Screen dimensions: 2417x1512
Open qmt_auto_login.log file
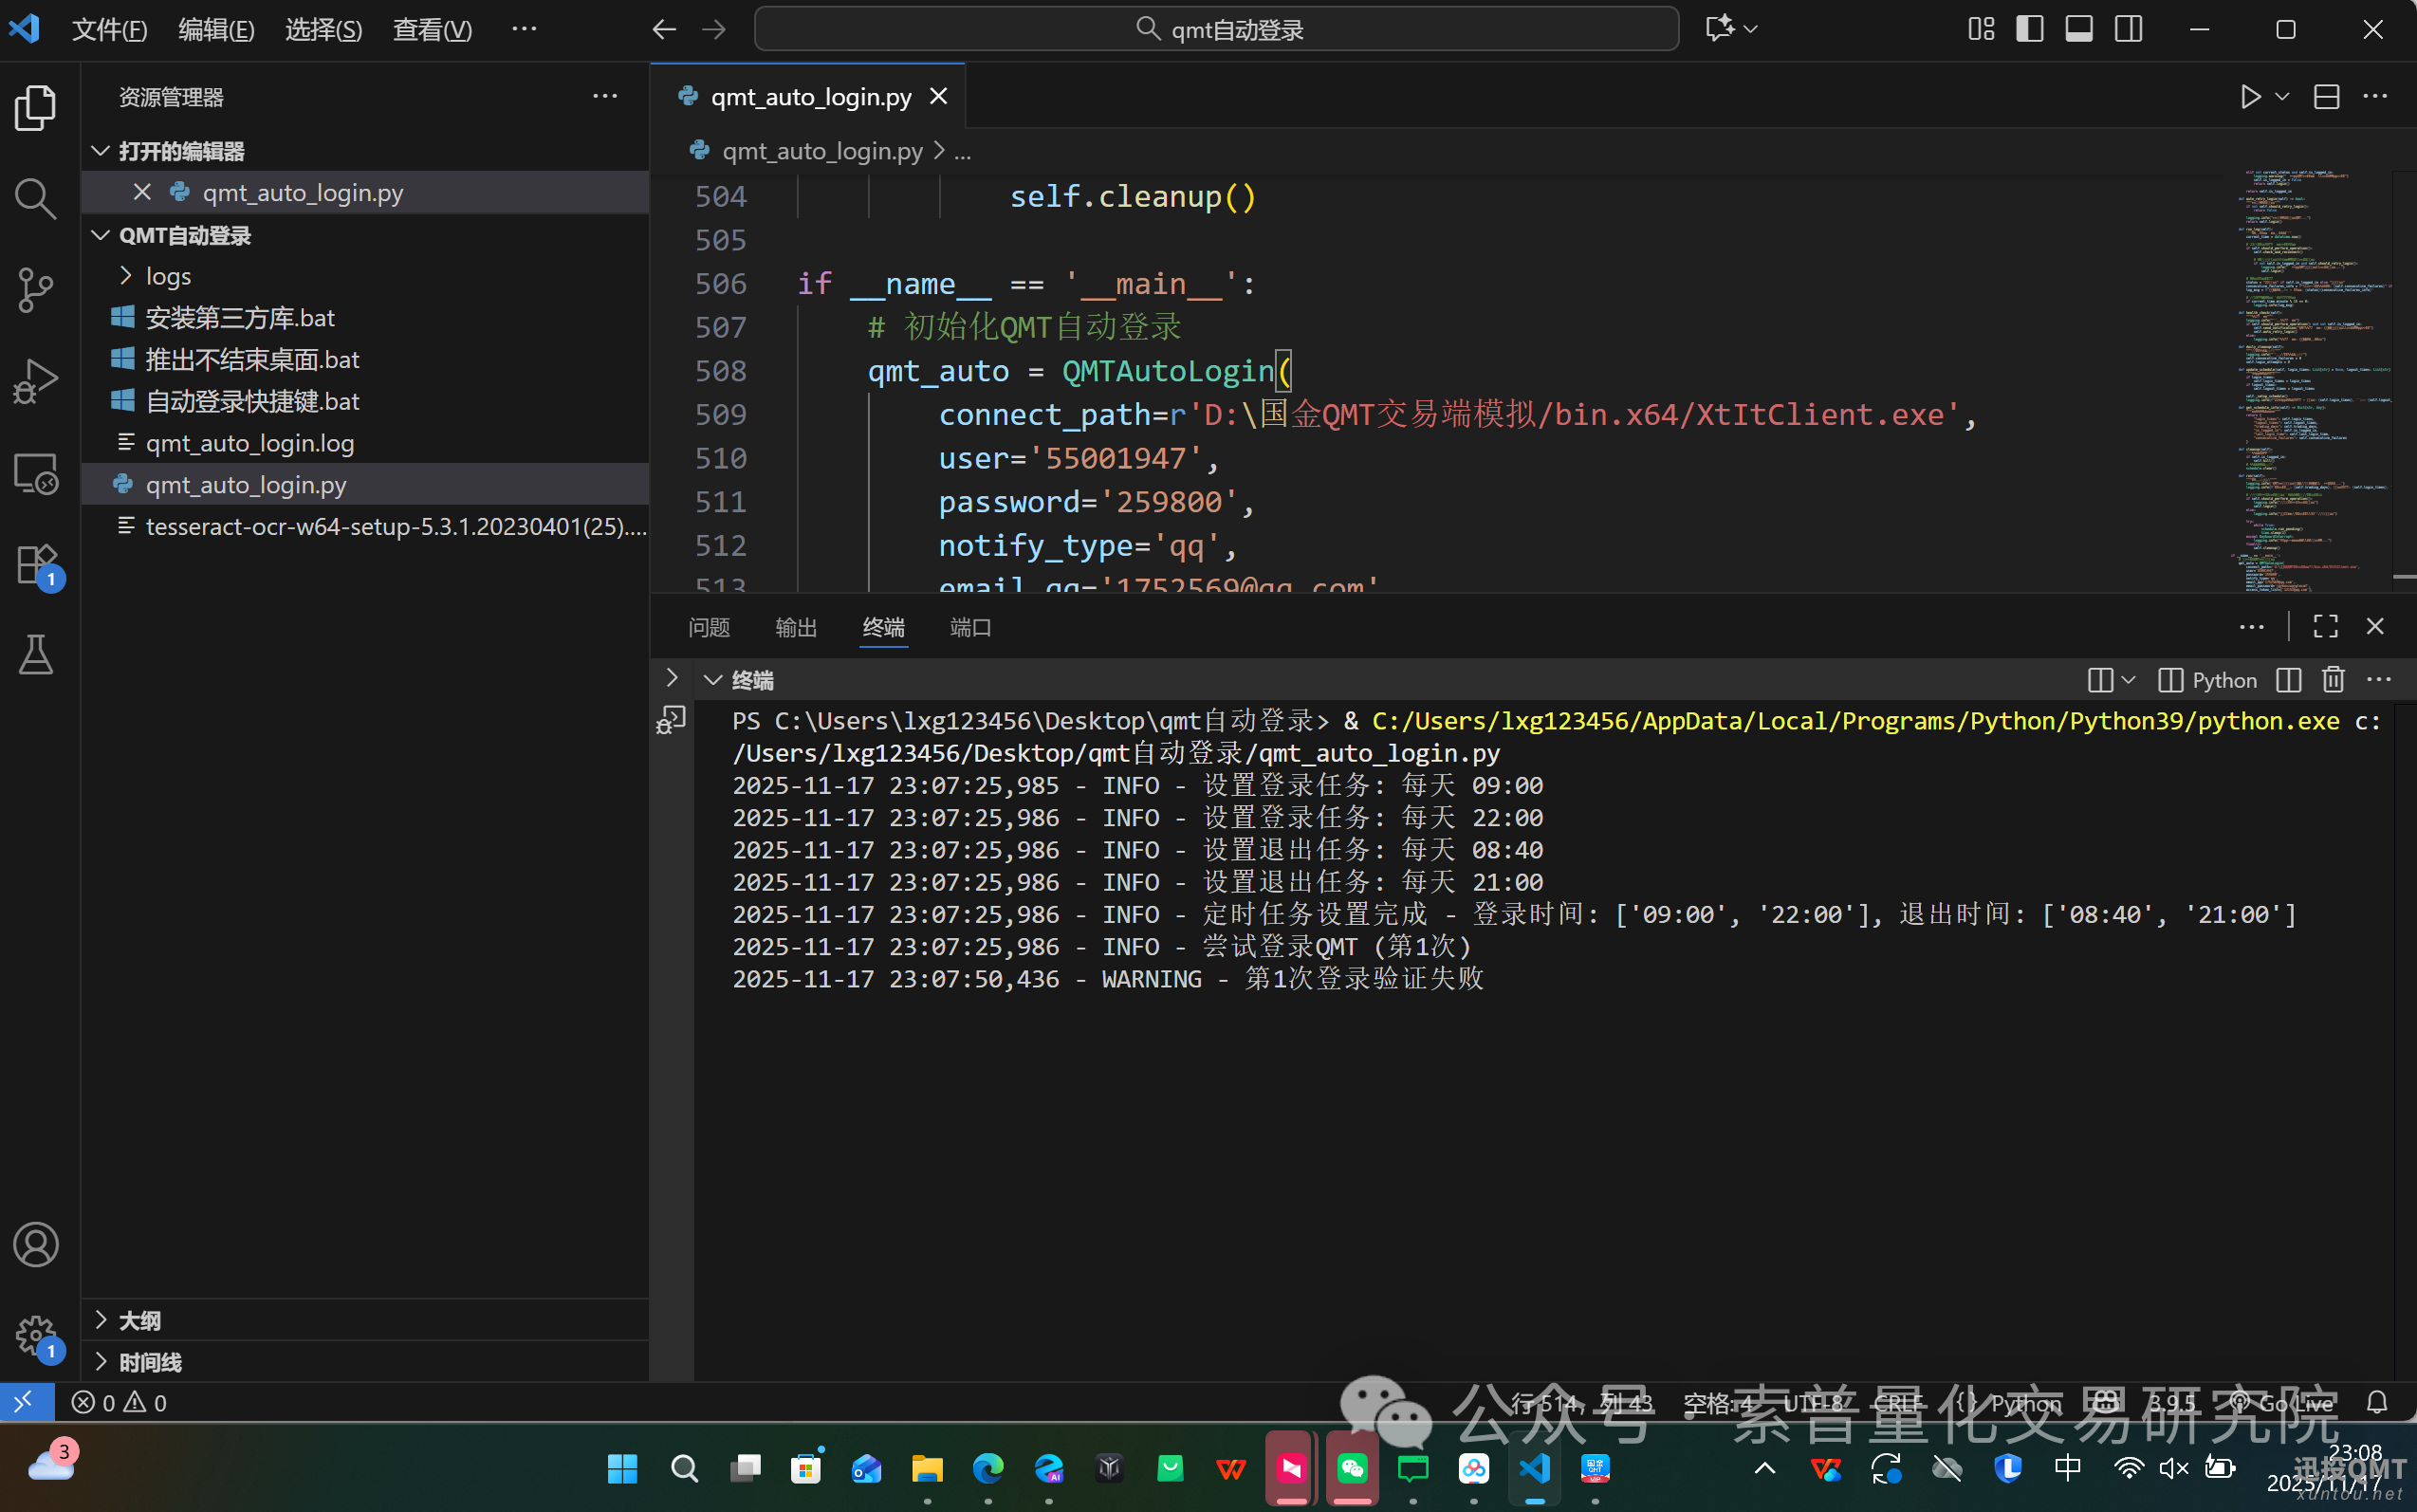[x=250, y=443]
